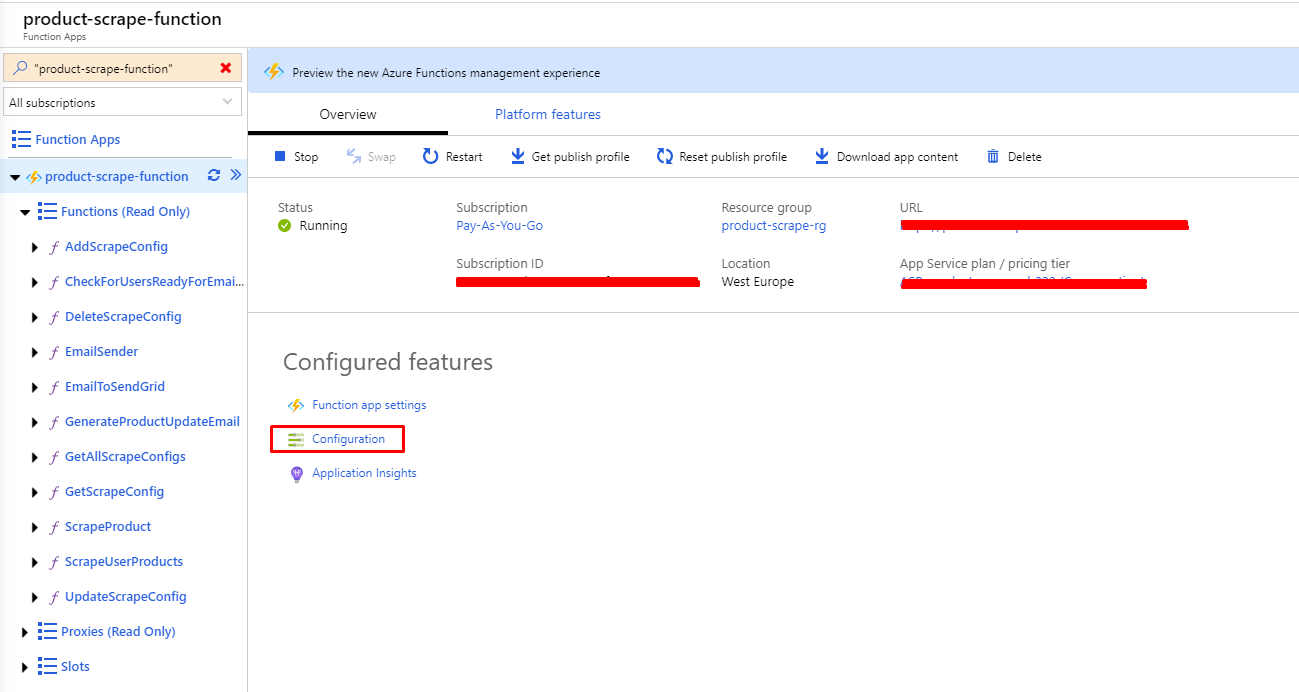The height and width of the screenshot is (692, 1299).
Task: Expand the EmailSender function
Action: [x=36, y=352]
